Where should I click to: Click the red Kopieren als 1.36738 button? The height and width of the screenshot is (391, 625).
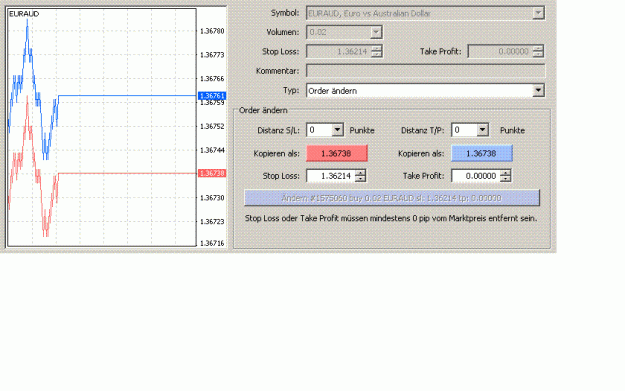pos(336,153)
